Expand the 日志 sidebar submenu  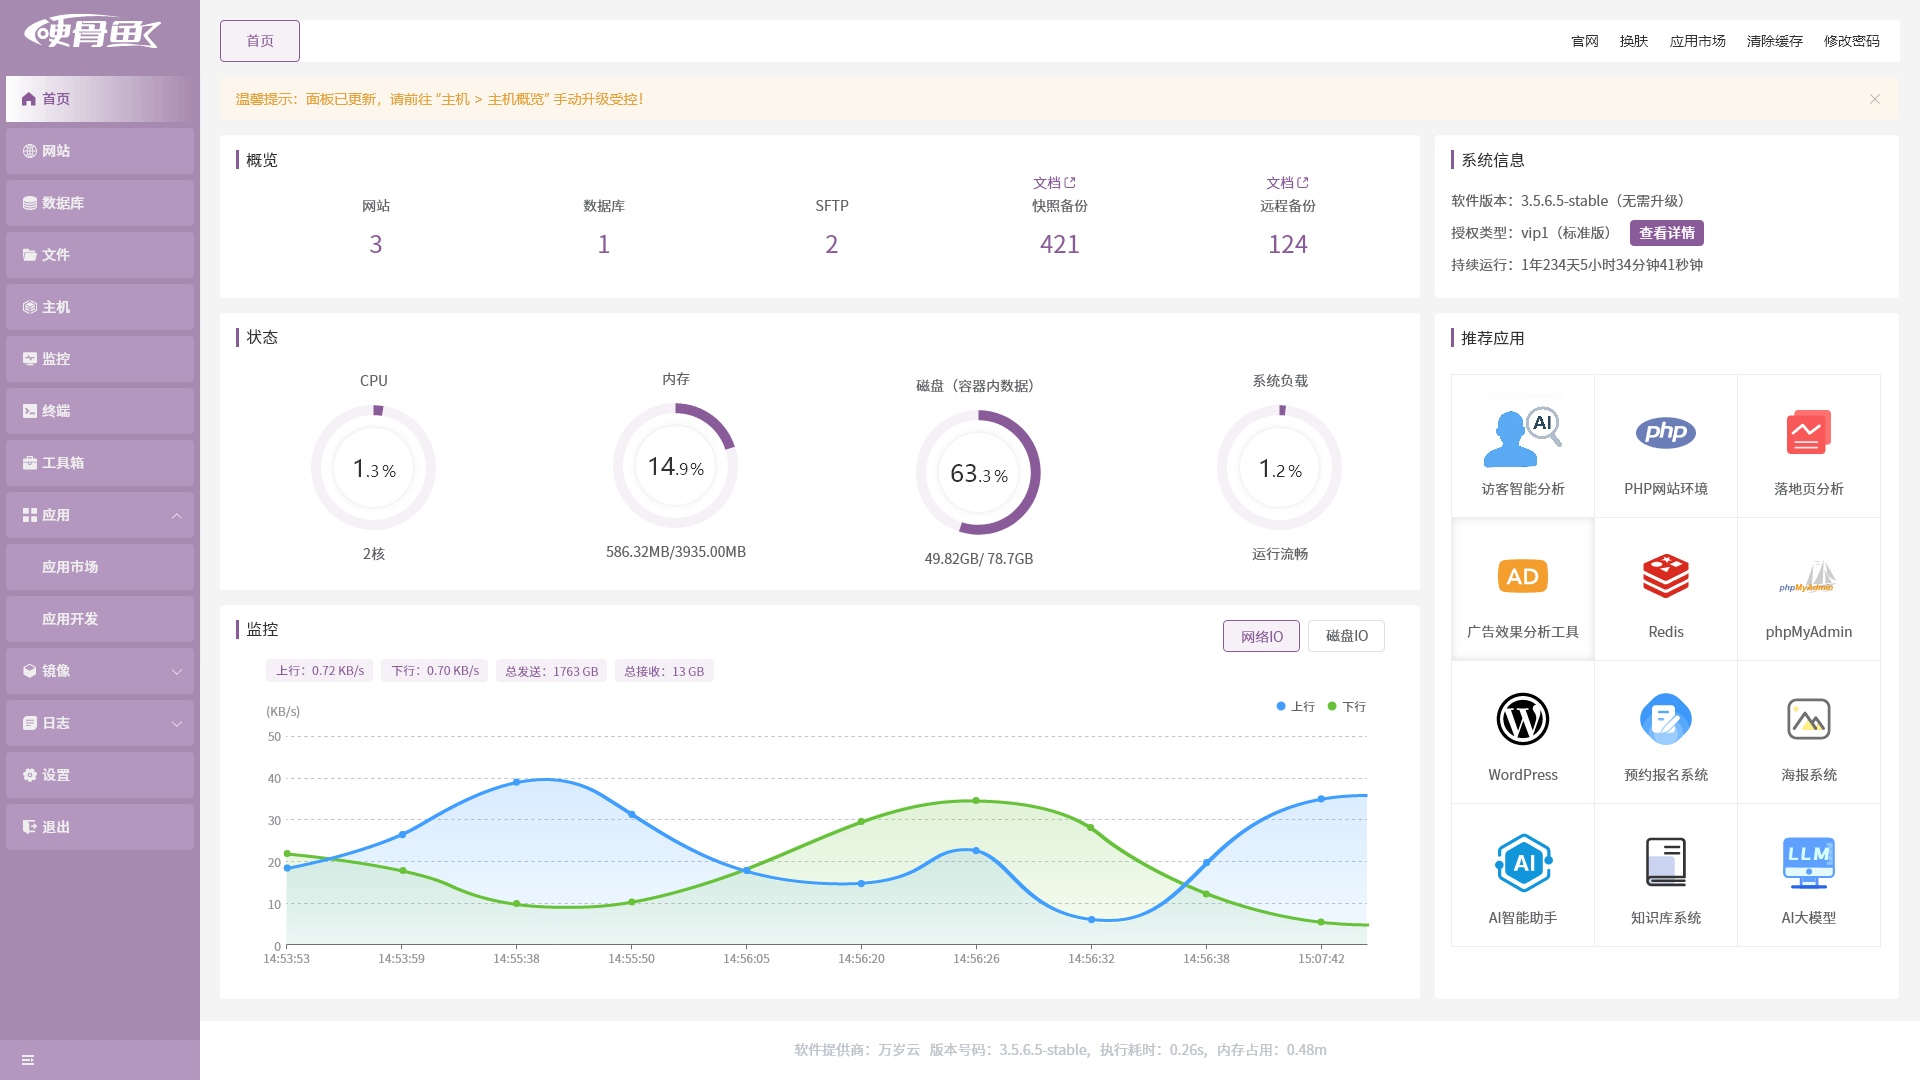(100, 723)
